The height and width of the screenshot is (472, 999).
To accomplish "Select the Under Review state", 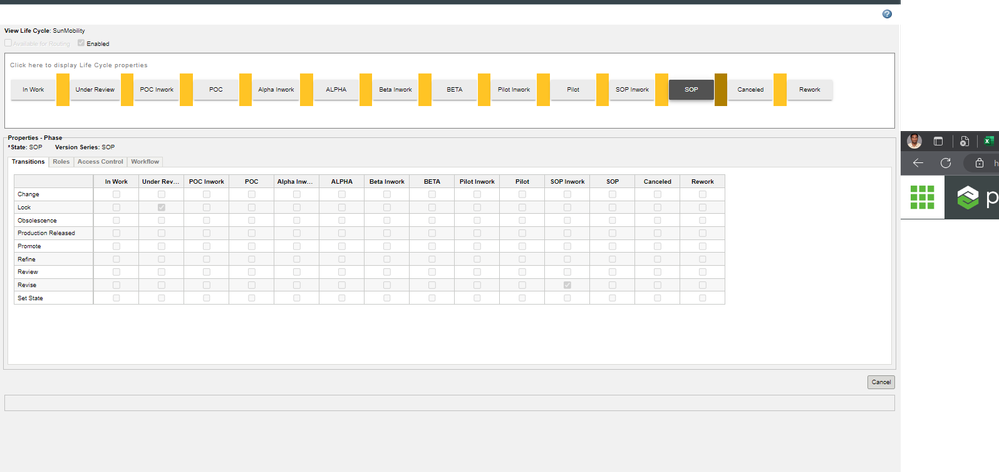I will [95, 90].
